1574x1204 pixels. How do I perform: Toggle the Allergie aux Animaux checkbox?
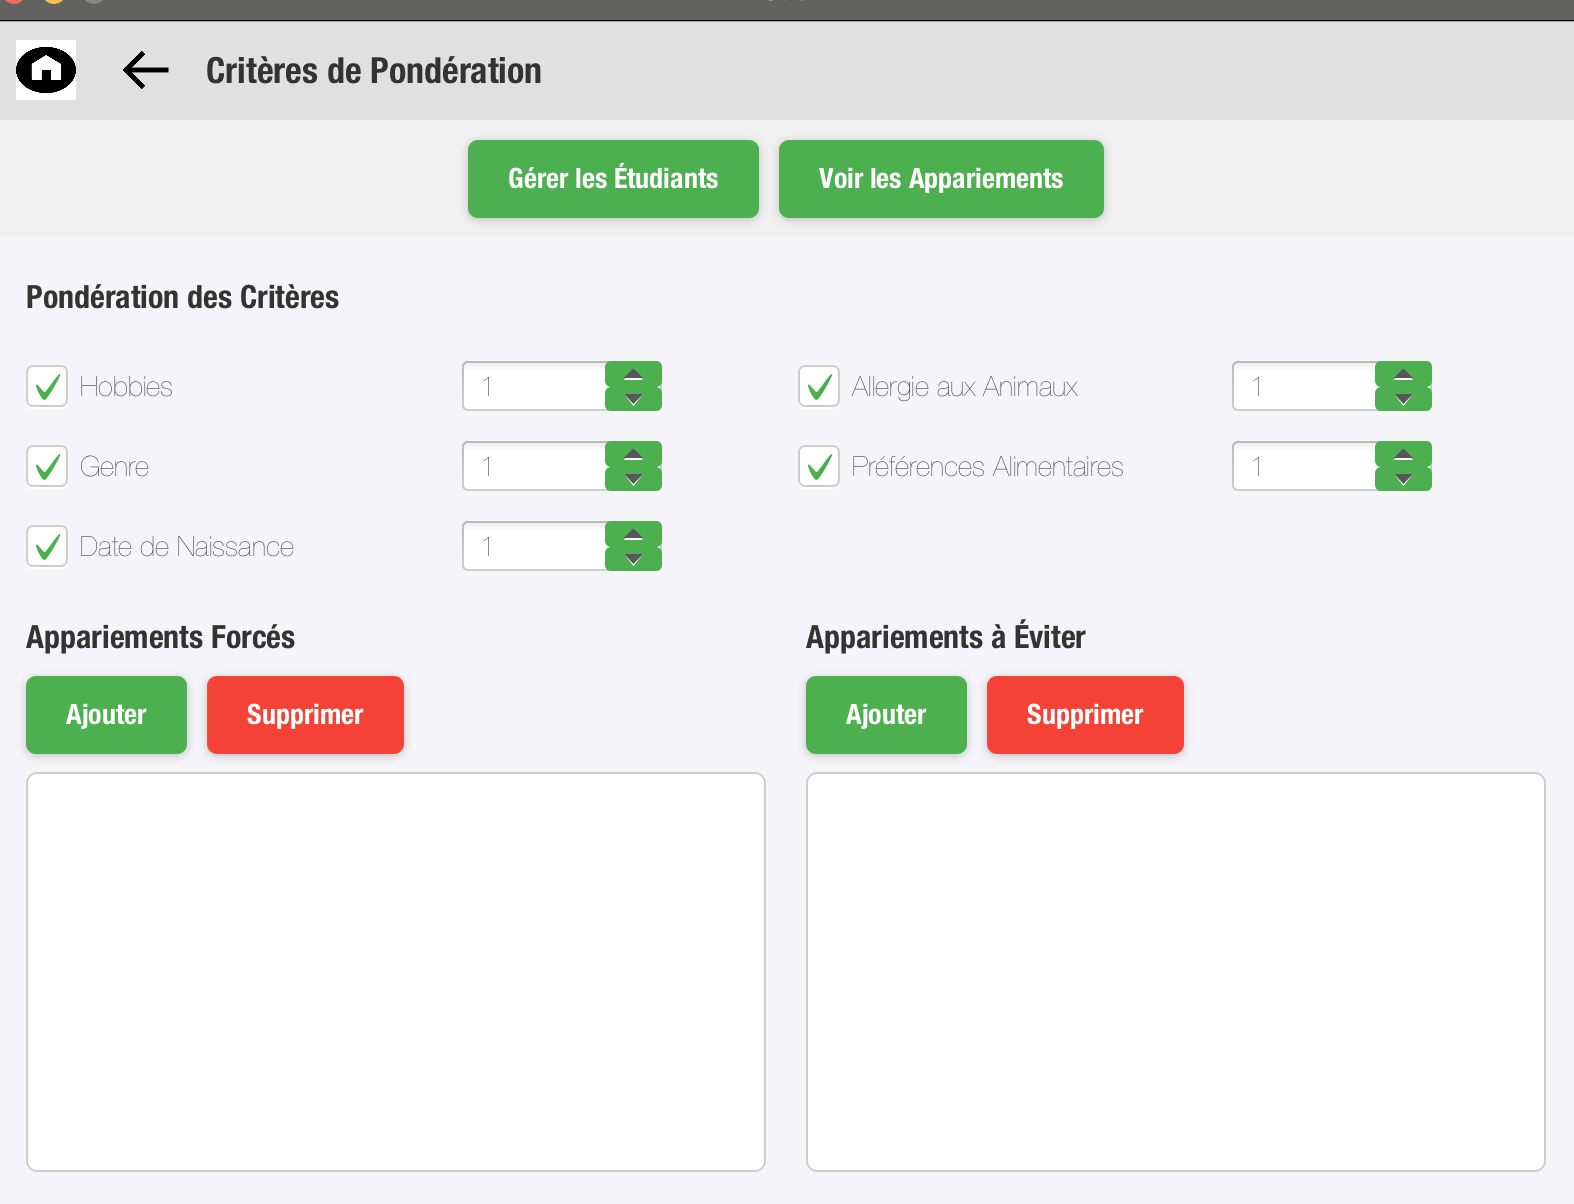click(x=819, y=387)
